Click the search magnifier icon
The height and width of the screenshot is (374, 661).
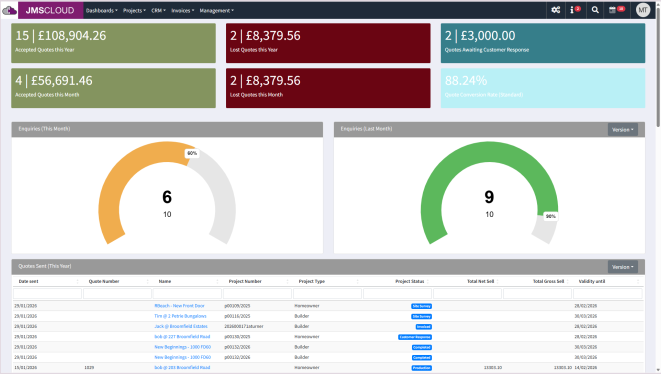coord(595,10)
